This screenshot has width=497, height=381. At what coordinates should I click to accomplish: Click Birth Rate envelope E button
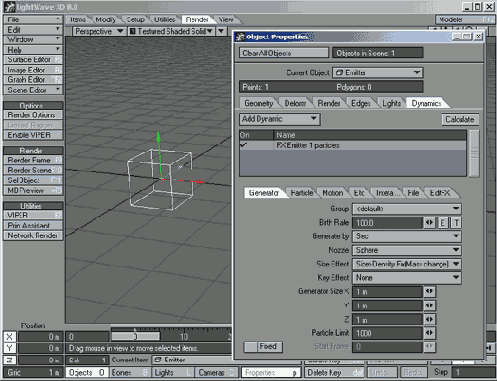tap(443, 223)
